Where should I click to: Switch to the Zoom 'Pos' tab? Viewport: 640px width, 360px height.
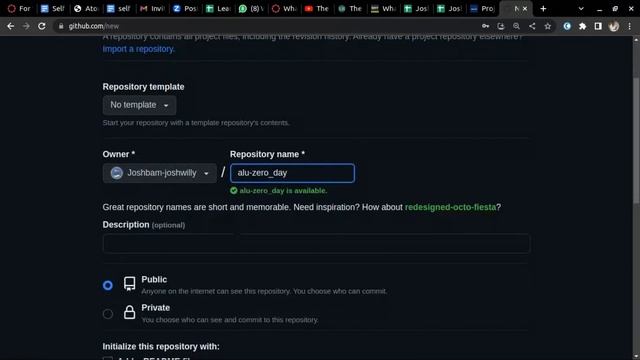(185, 9)
